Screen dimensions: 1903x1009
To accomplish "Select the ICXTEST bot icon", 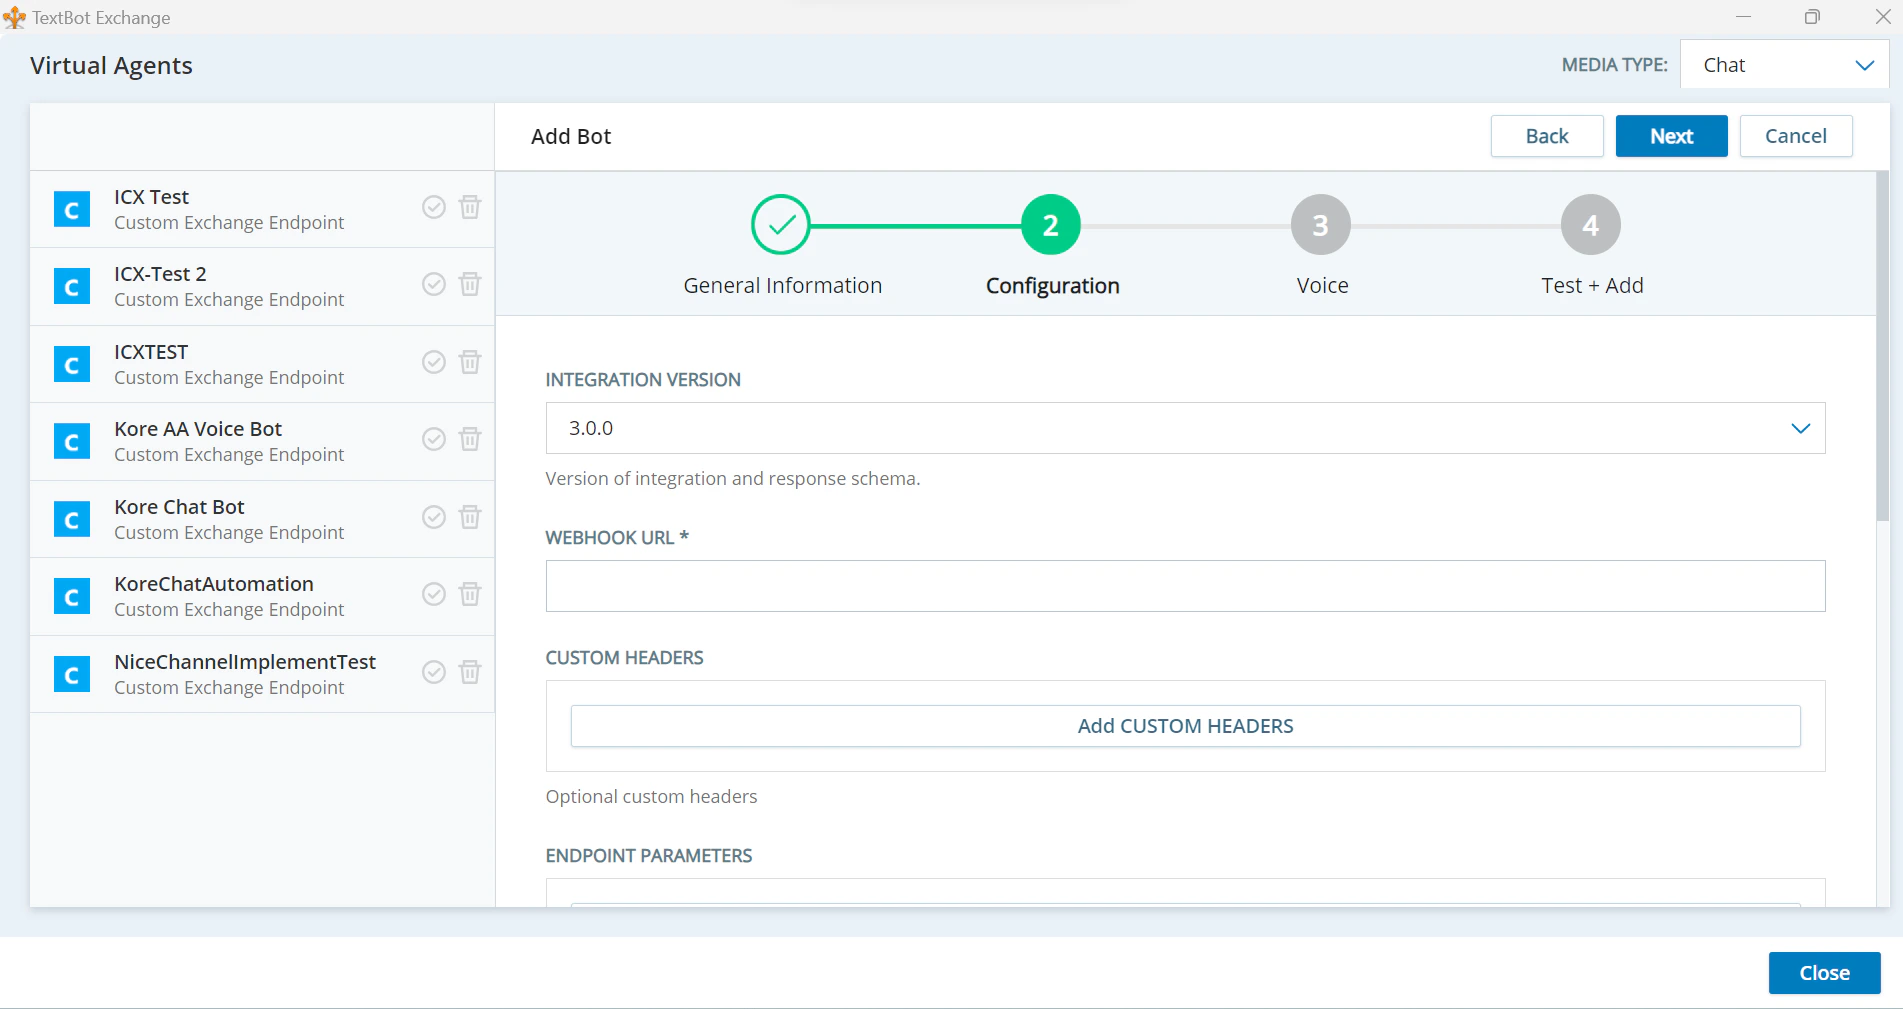I will [71, 364].
